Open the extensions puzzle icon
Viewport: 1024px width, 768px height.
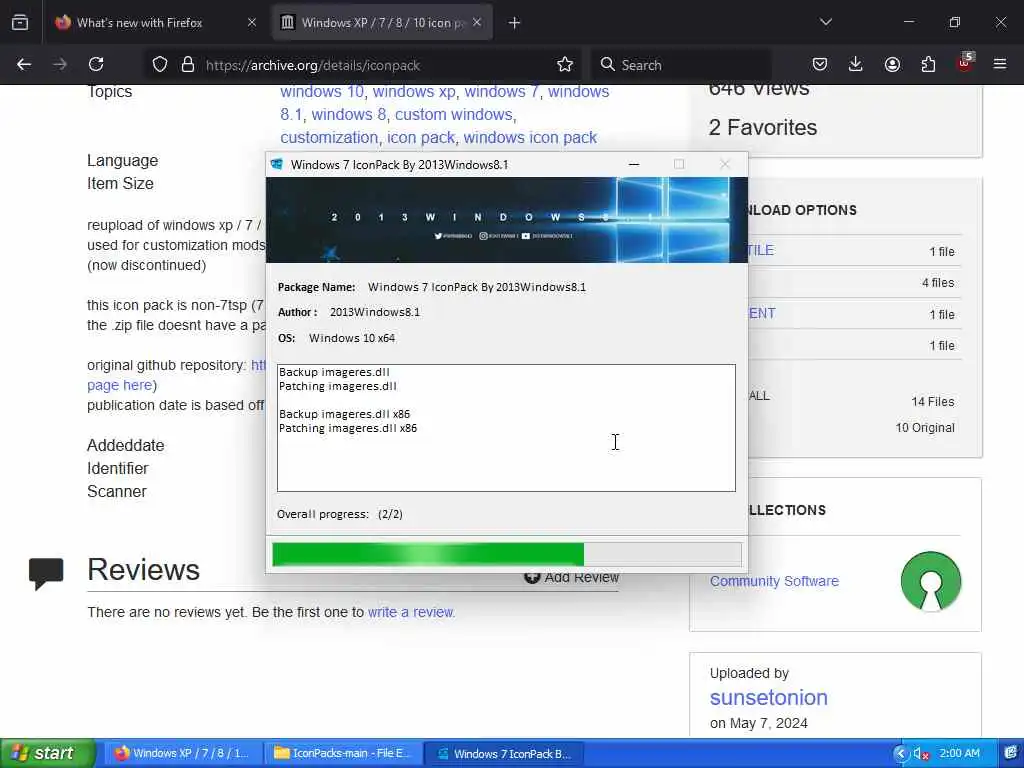[x=928, y=64]
